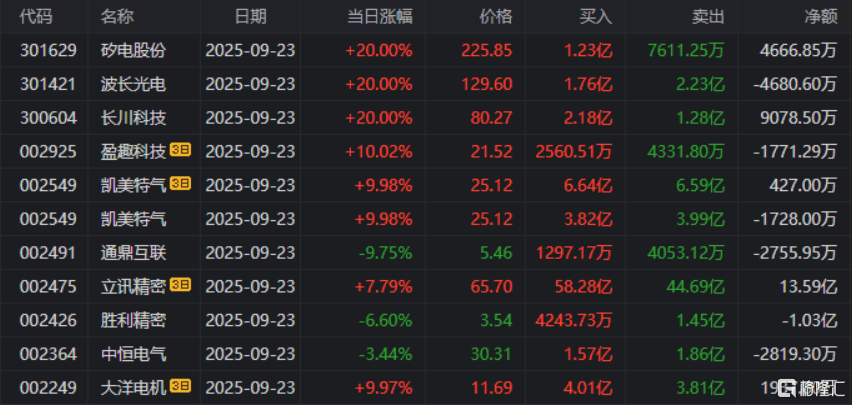Open stock code 301629
852x405 pixels.
(47, 50)
